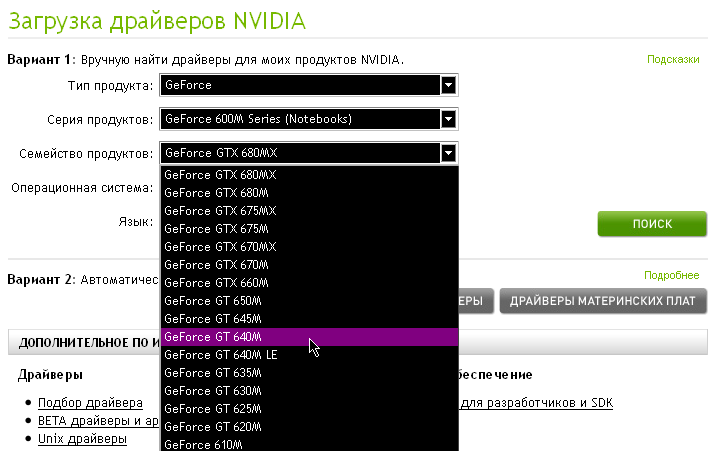The width and height of the screenshot is (716, 451).
Task: Open the Подробнее link
Action: [x=671, y=275]
